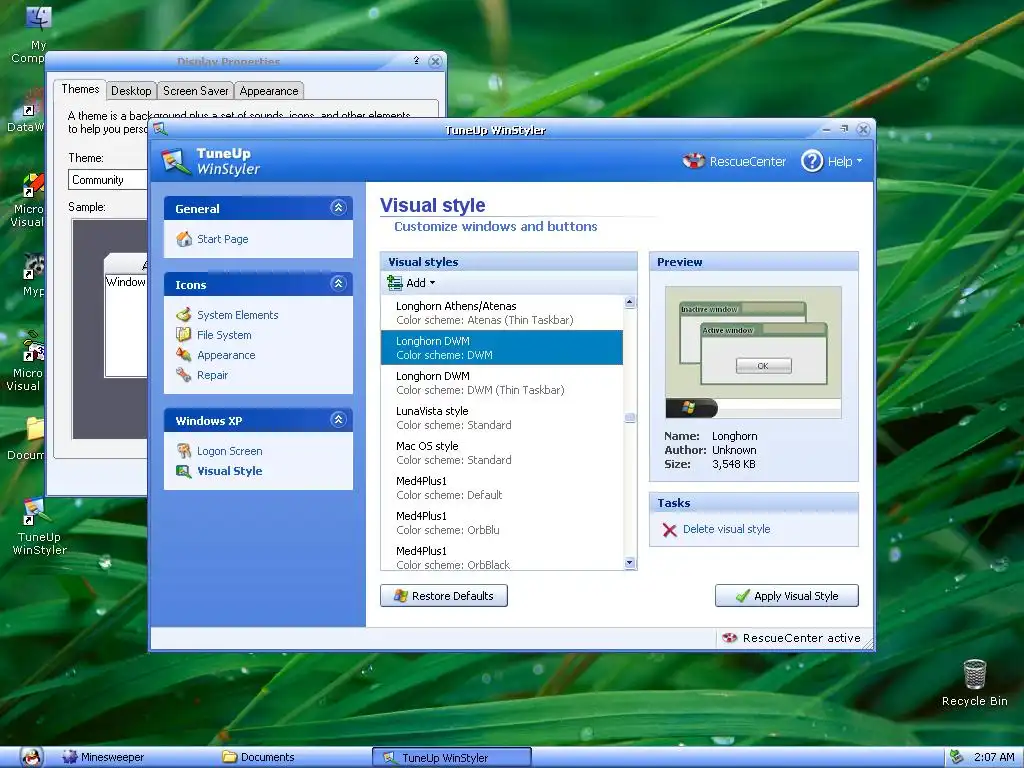The width and height of the screenshot is (1024, 768).
Task: Click the Logon Screen keys icon
Action: click(184, 451)
